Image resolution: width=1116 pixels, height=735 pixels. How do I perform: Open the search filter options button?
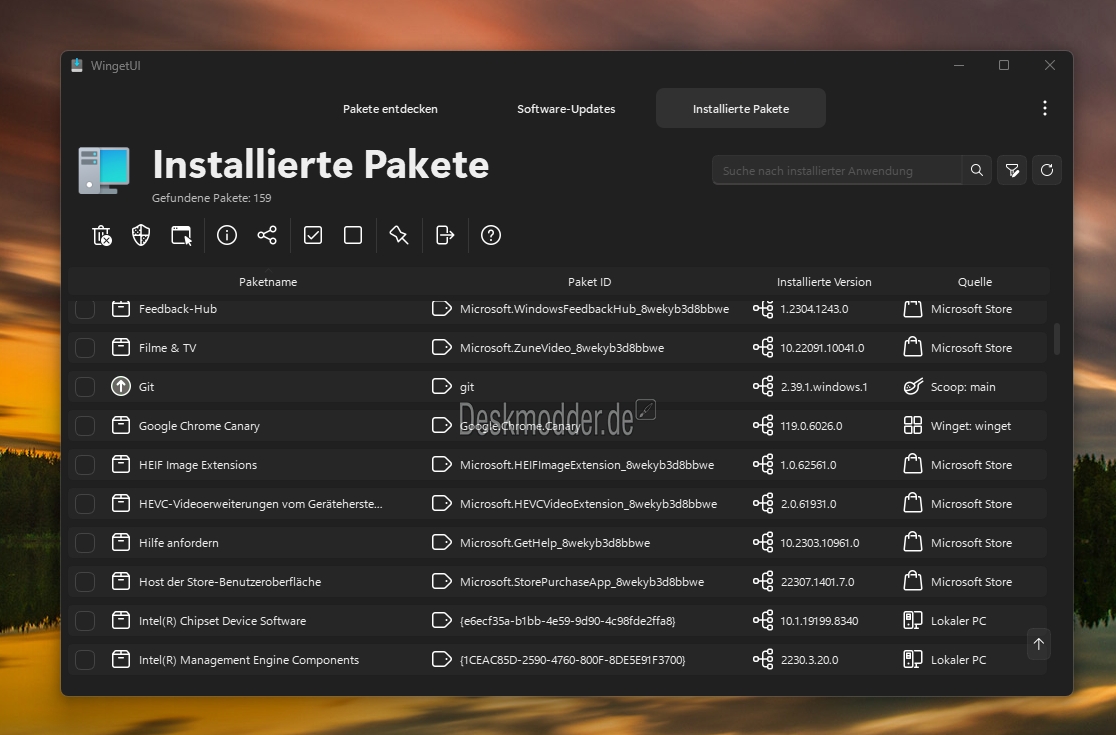pyautogui.click(x=1012, y=170)
